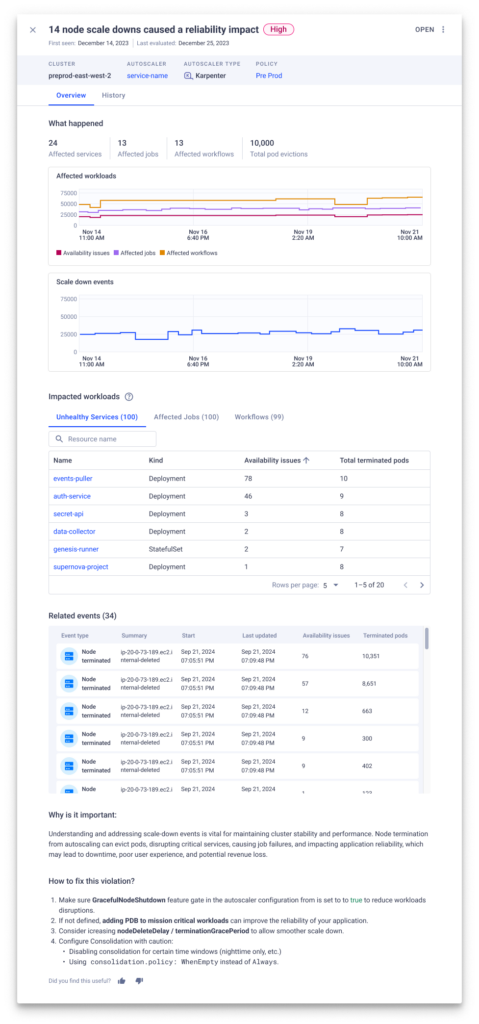Screen dimensions: 479x1024
Task: Switch to the Overview tab
Action: point(71,95)
